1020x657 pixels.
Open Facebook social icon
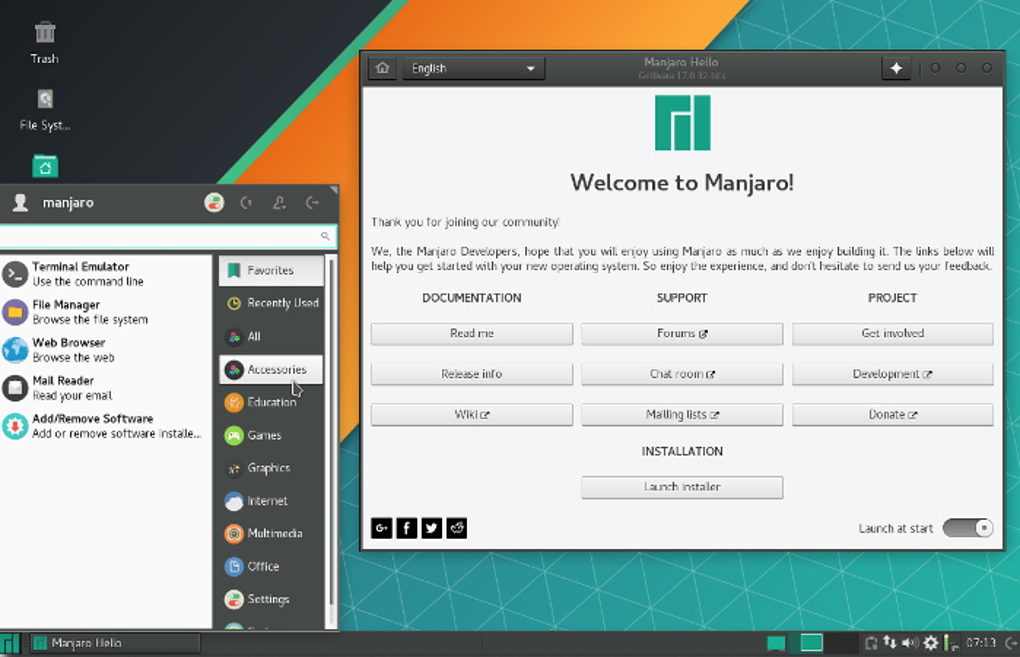407,528
